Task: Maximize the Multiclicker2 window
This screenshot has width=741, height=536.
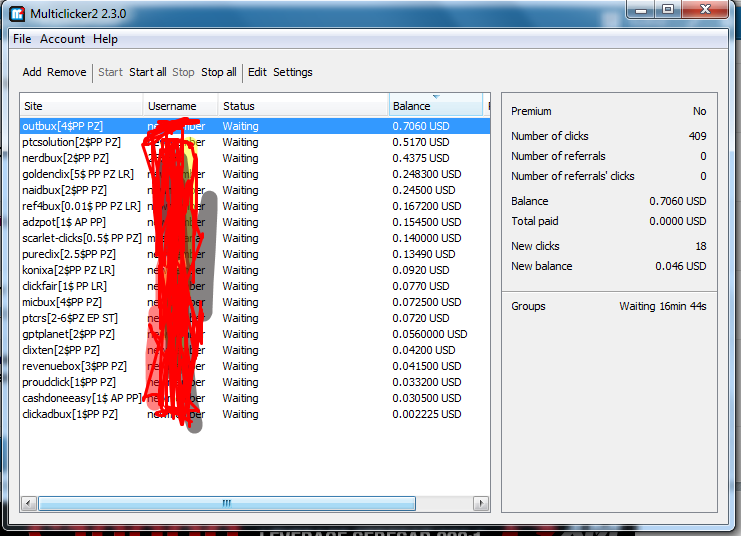Action: (668, 9)
